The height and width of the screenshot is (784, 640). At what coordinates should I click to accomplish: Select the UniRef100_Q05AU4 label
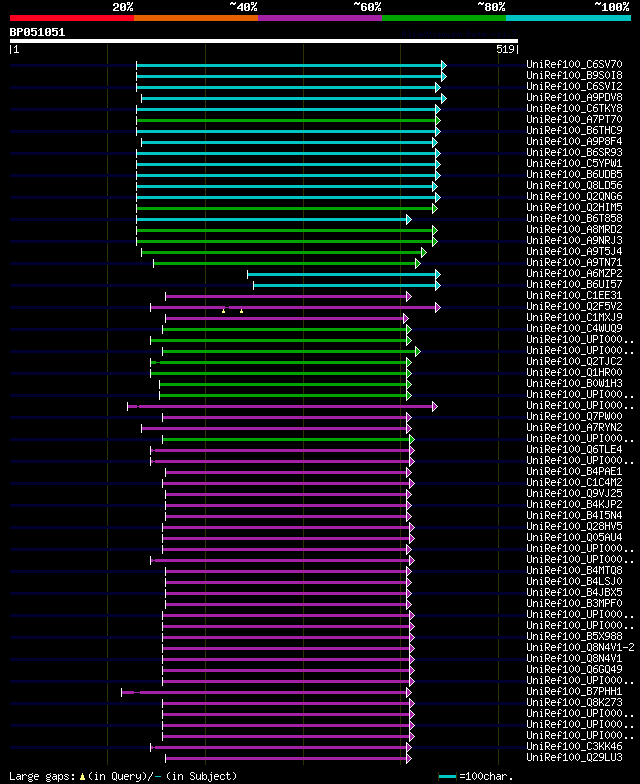(x=574, y=538)
